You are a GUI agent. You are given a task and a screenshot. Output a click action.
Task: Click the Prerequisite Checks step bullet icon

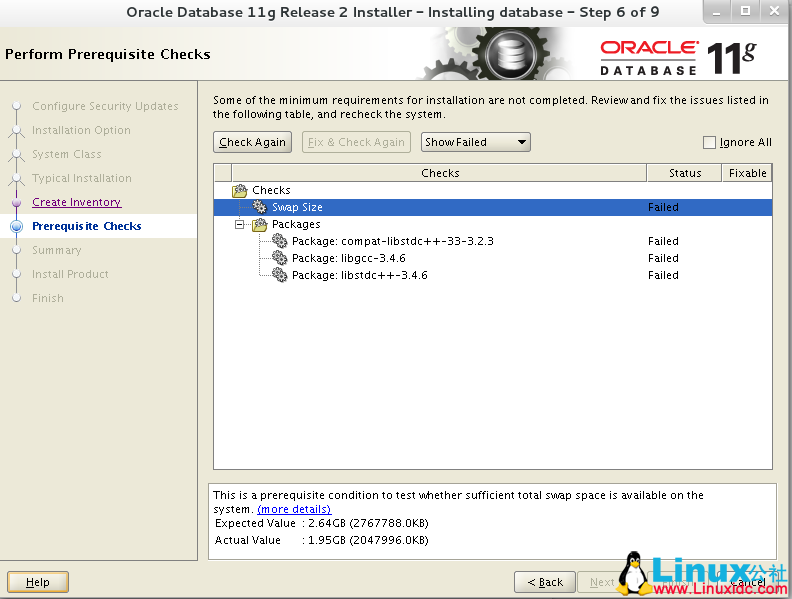(17, 226)
